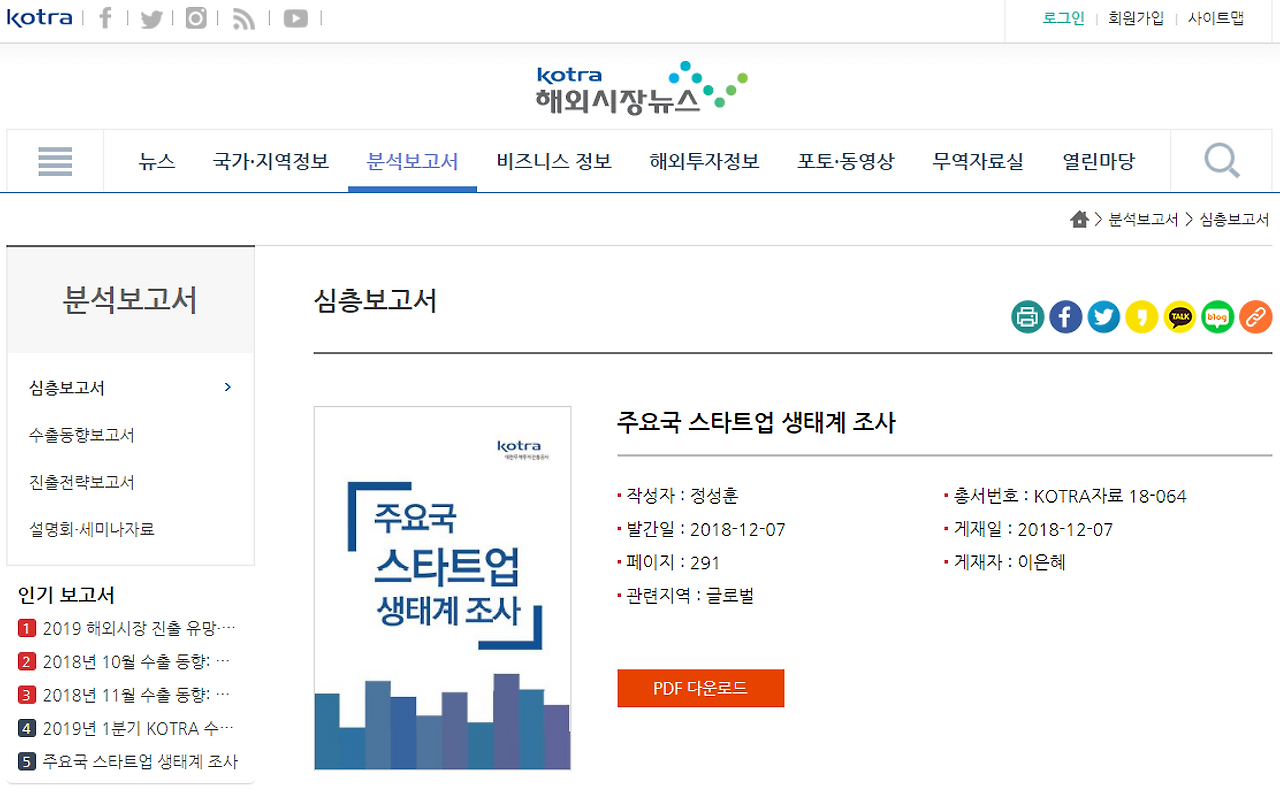Open the 무역자료실 navigation menu
The width and height of the screenshot is (1280, 797).
(x=978, y=161)
